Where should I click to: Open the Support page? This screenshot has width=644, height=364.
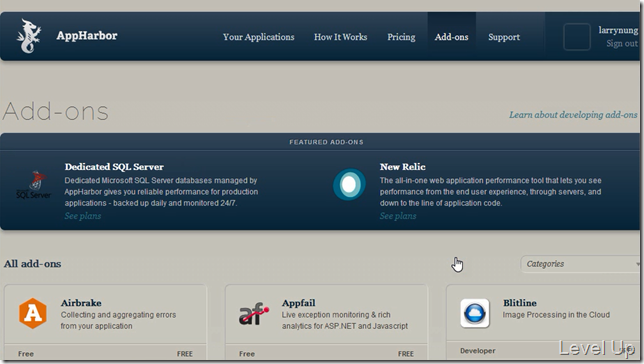click(x=504, y=37)
